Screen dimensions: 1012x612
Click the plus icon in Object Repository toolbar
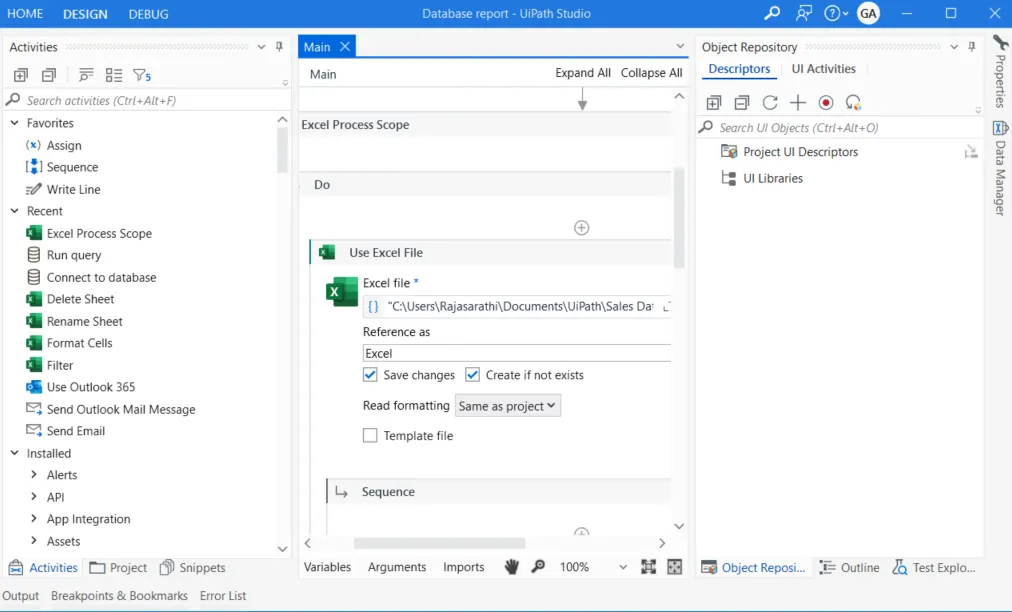pyautogui.click(x=797, y=103)
